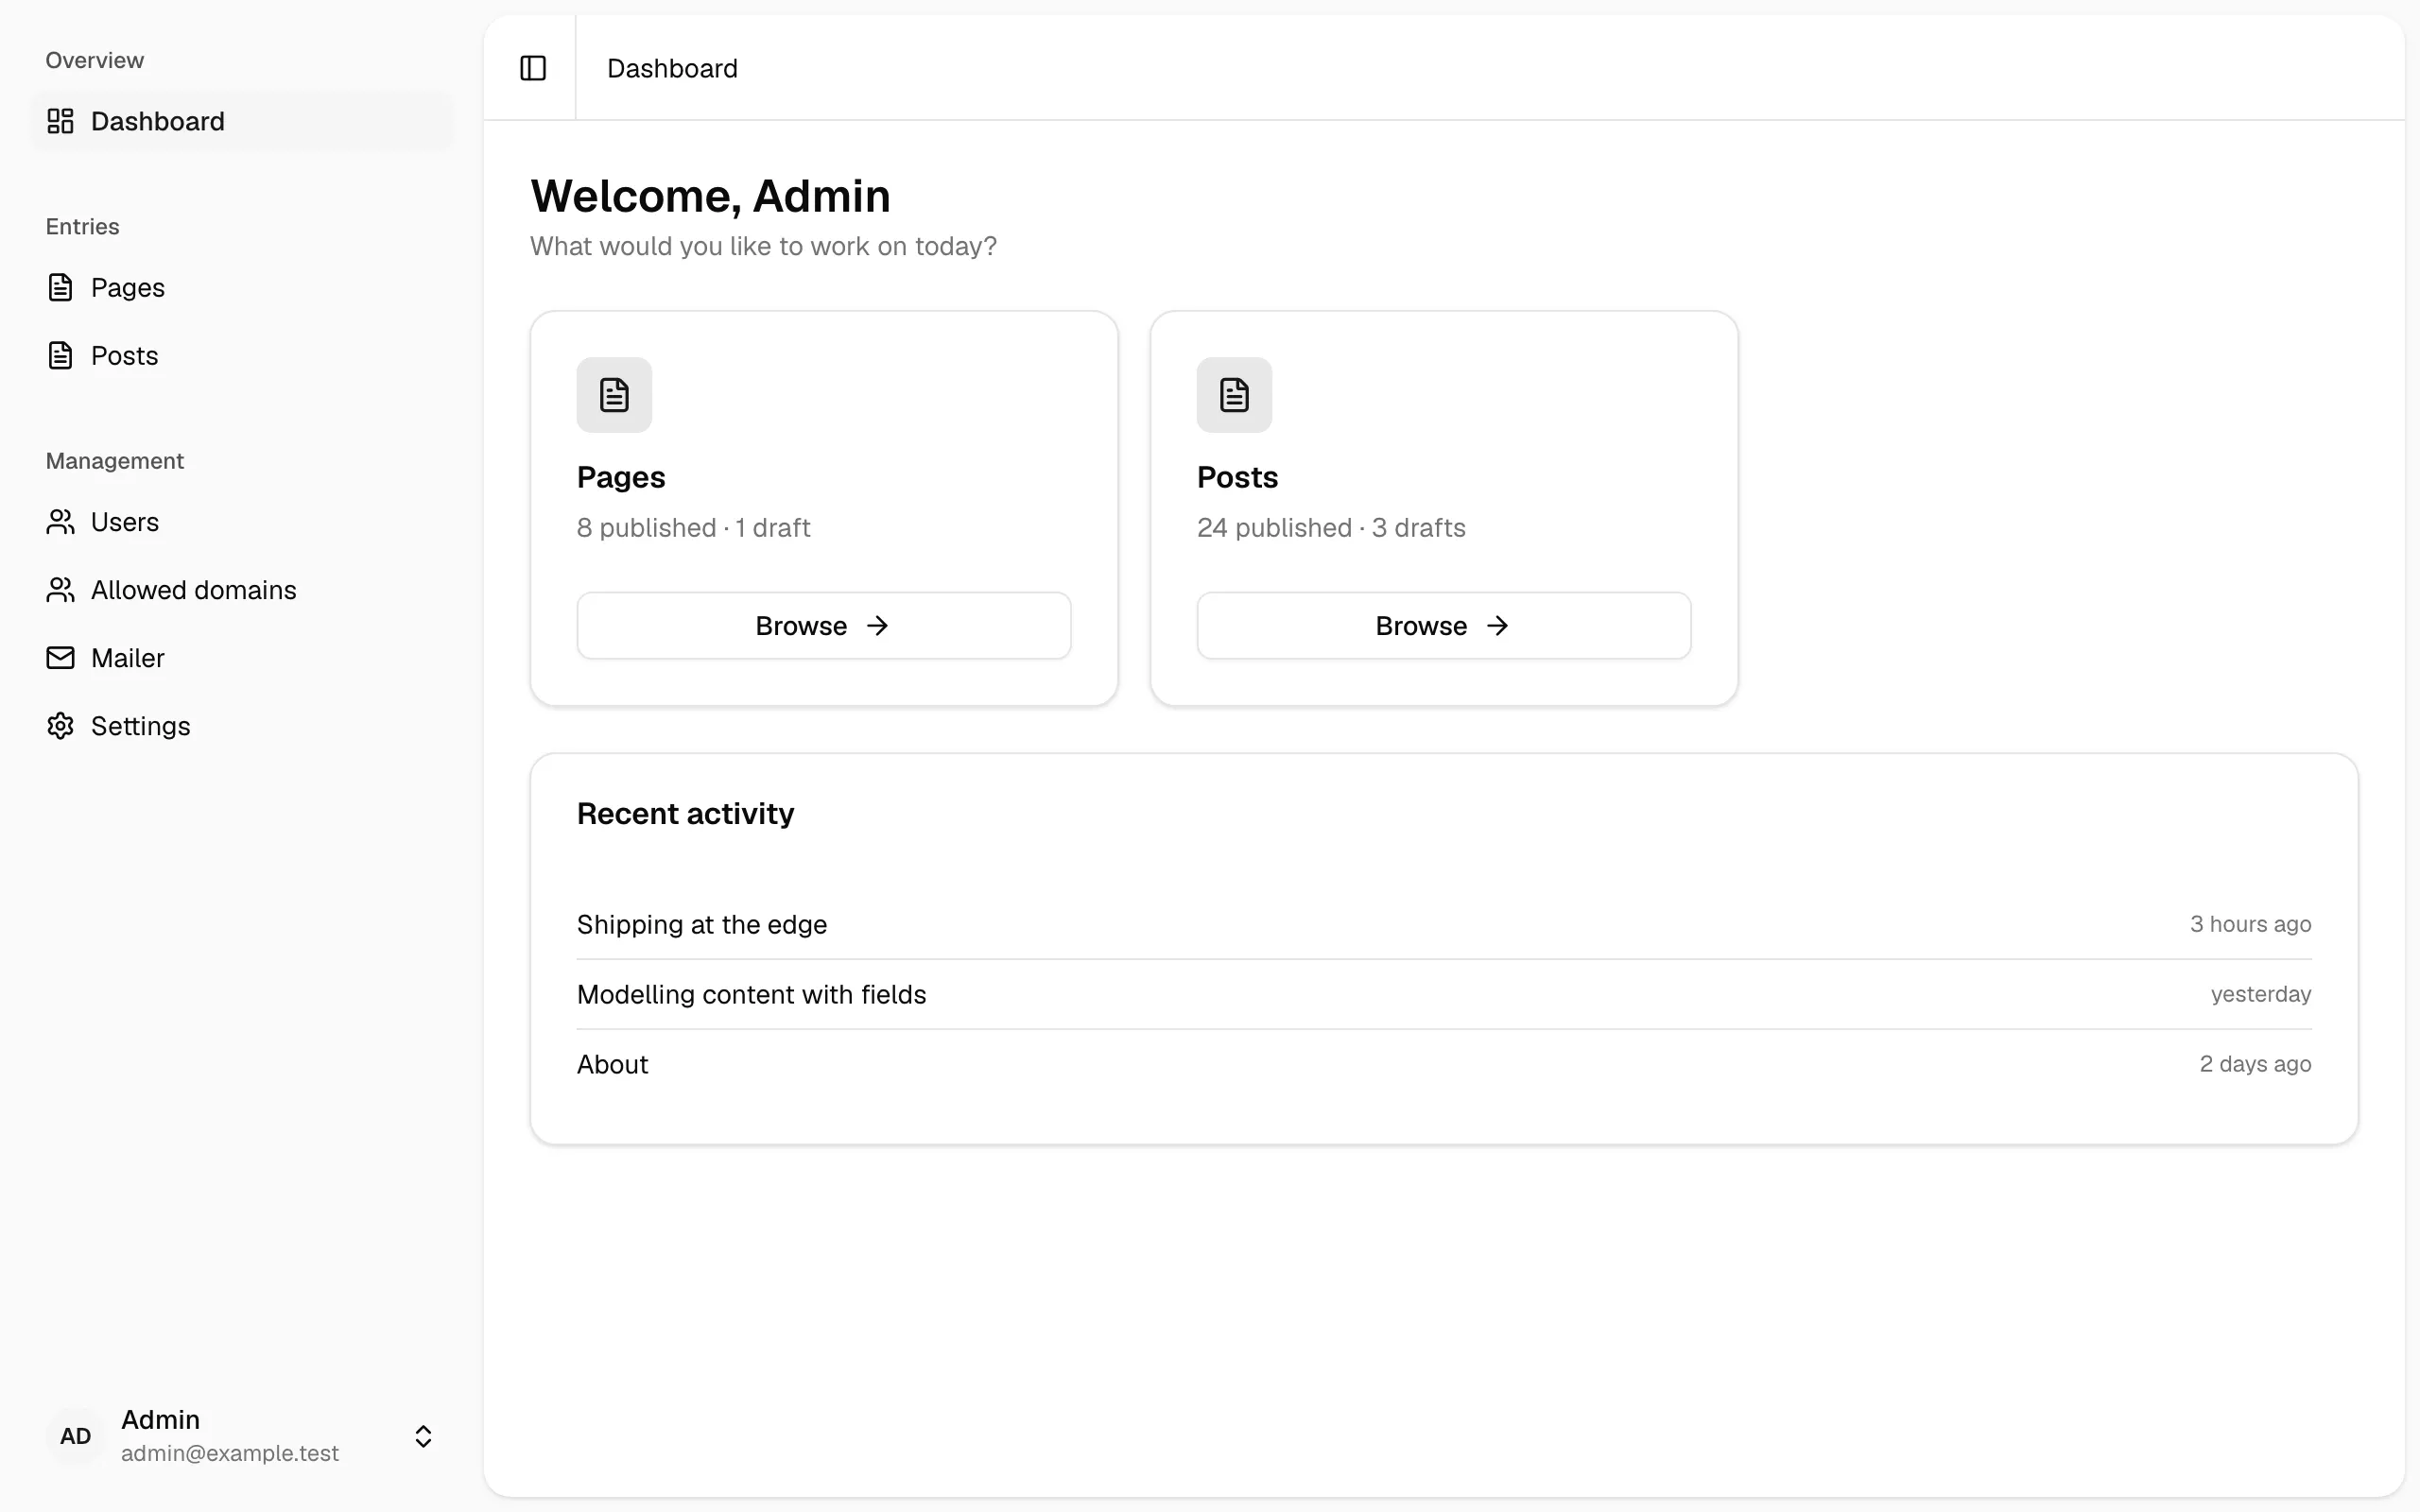Open Settings in the sidebar menu
2420x1512 pixels.
pyautogui.click(x=242, y=726)
